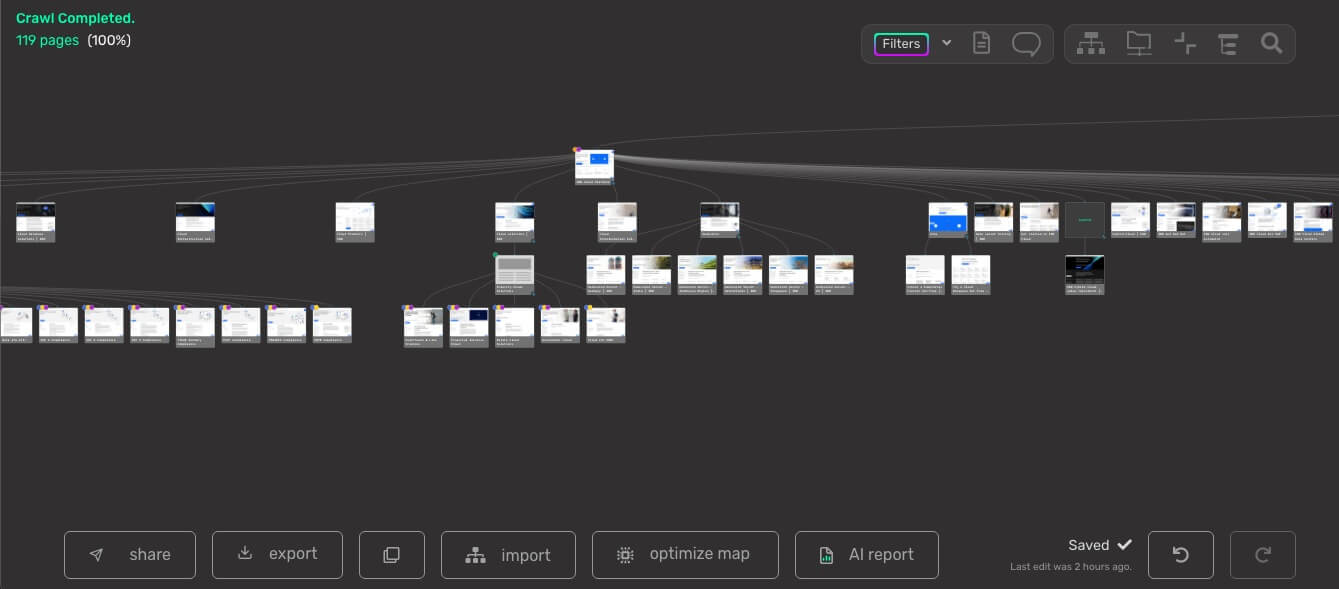Open the comments speech bubble icon
Image resolution: width=1339 pixels, height=589 pixels.
1026,44
